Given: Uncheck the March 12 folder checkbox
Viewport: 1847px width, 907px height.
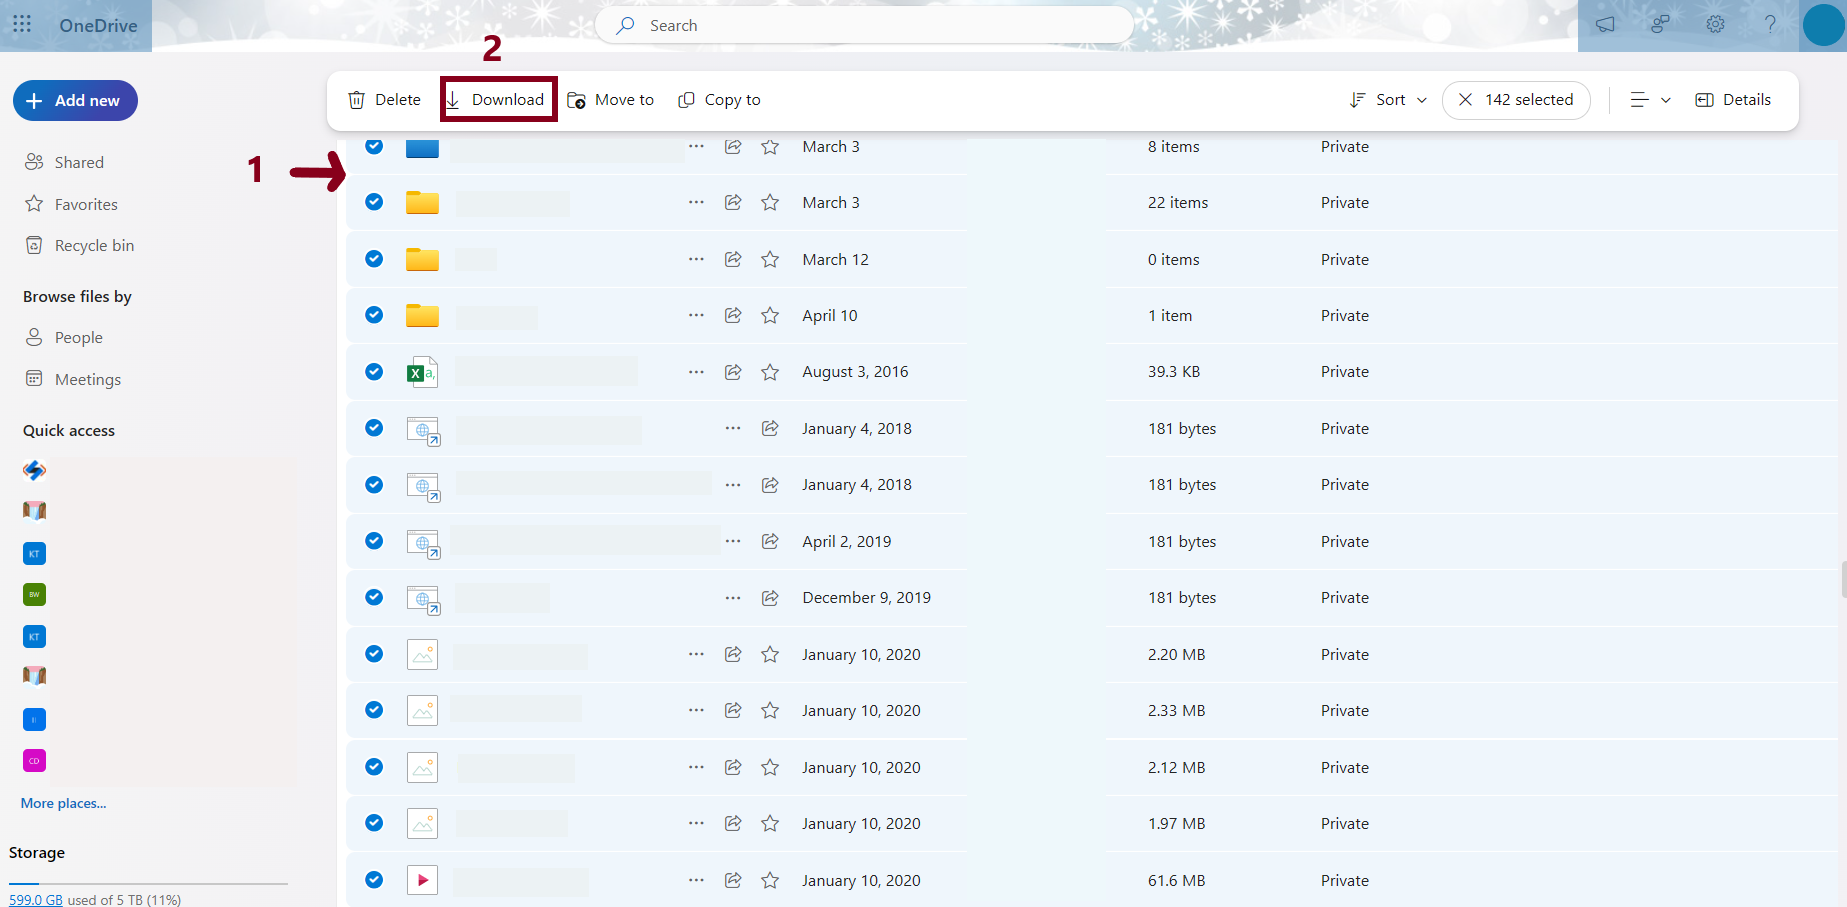Looking at the screenshot, I should tap(374, 259).
